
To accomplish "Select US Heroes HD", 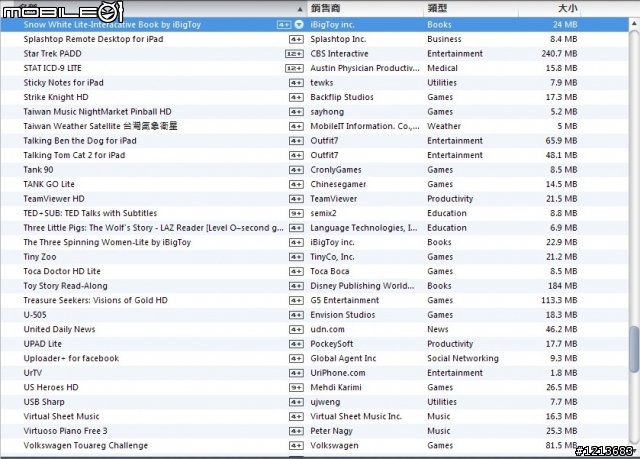I will point(51,387).
